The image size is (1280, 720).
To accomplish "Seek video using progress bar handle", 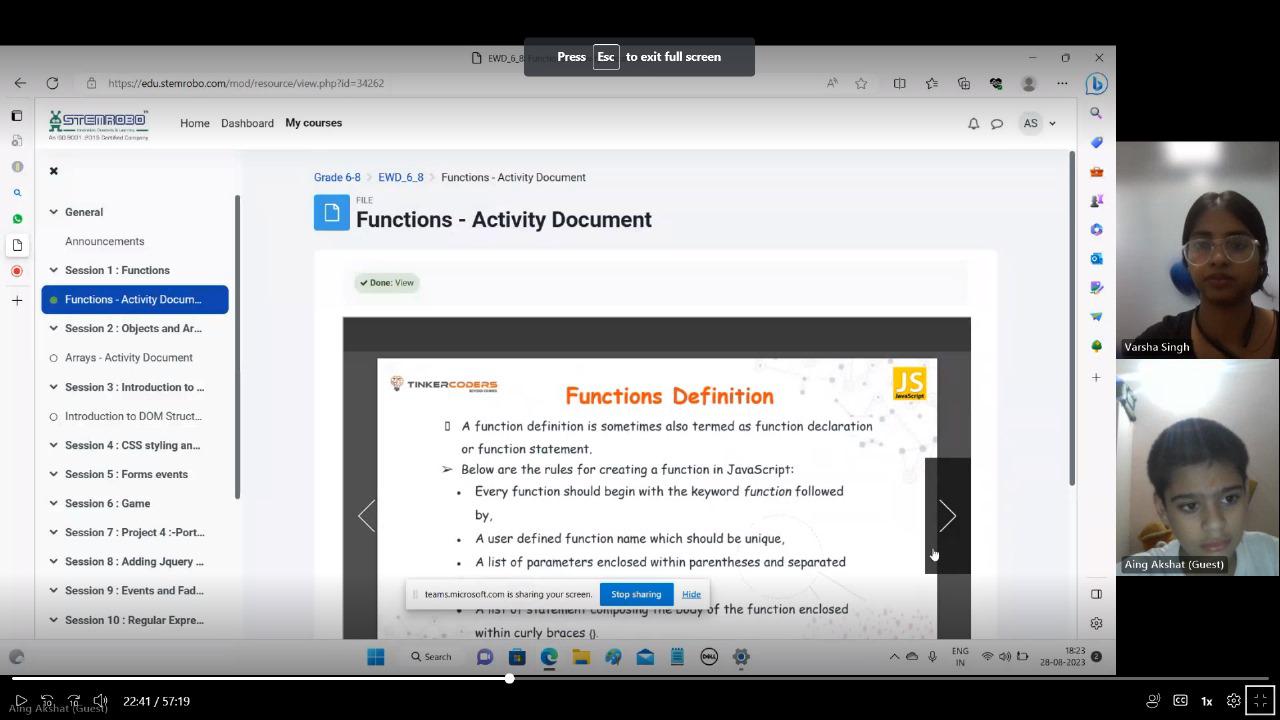I will point(509,678).
